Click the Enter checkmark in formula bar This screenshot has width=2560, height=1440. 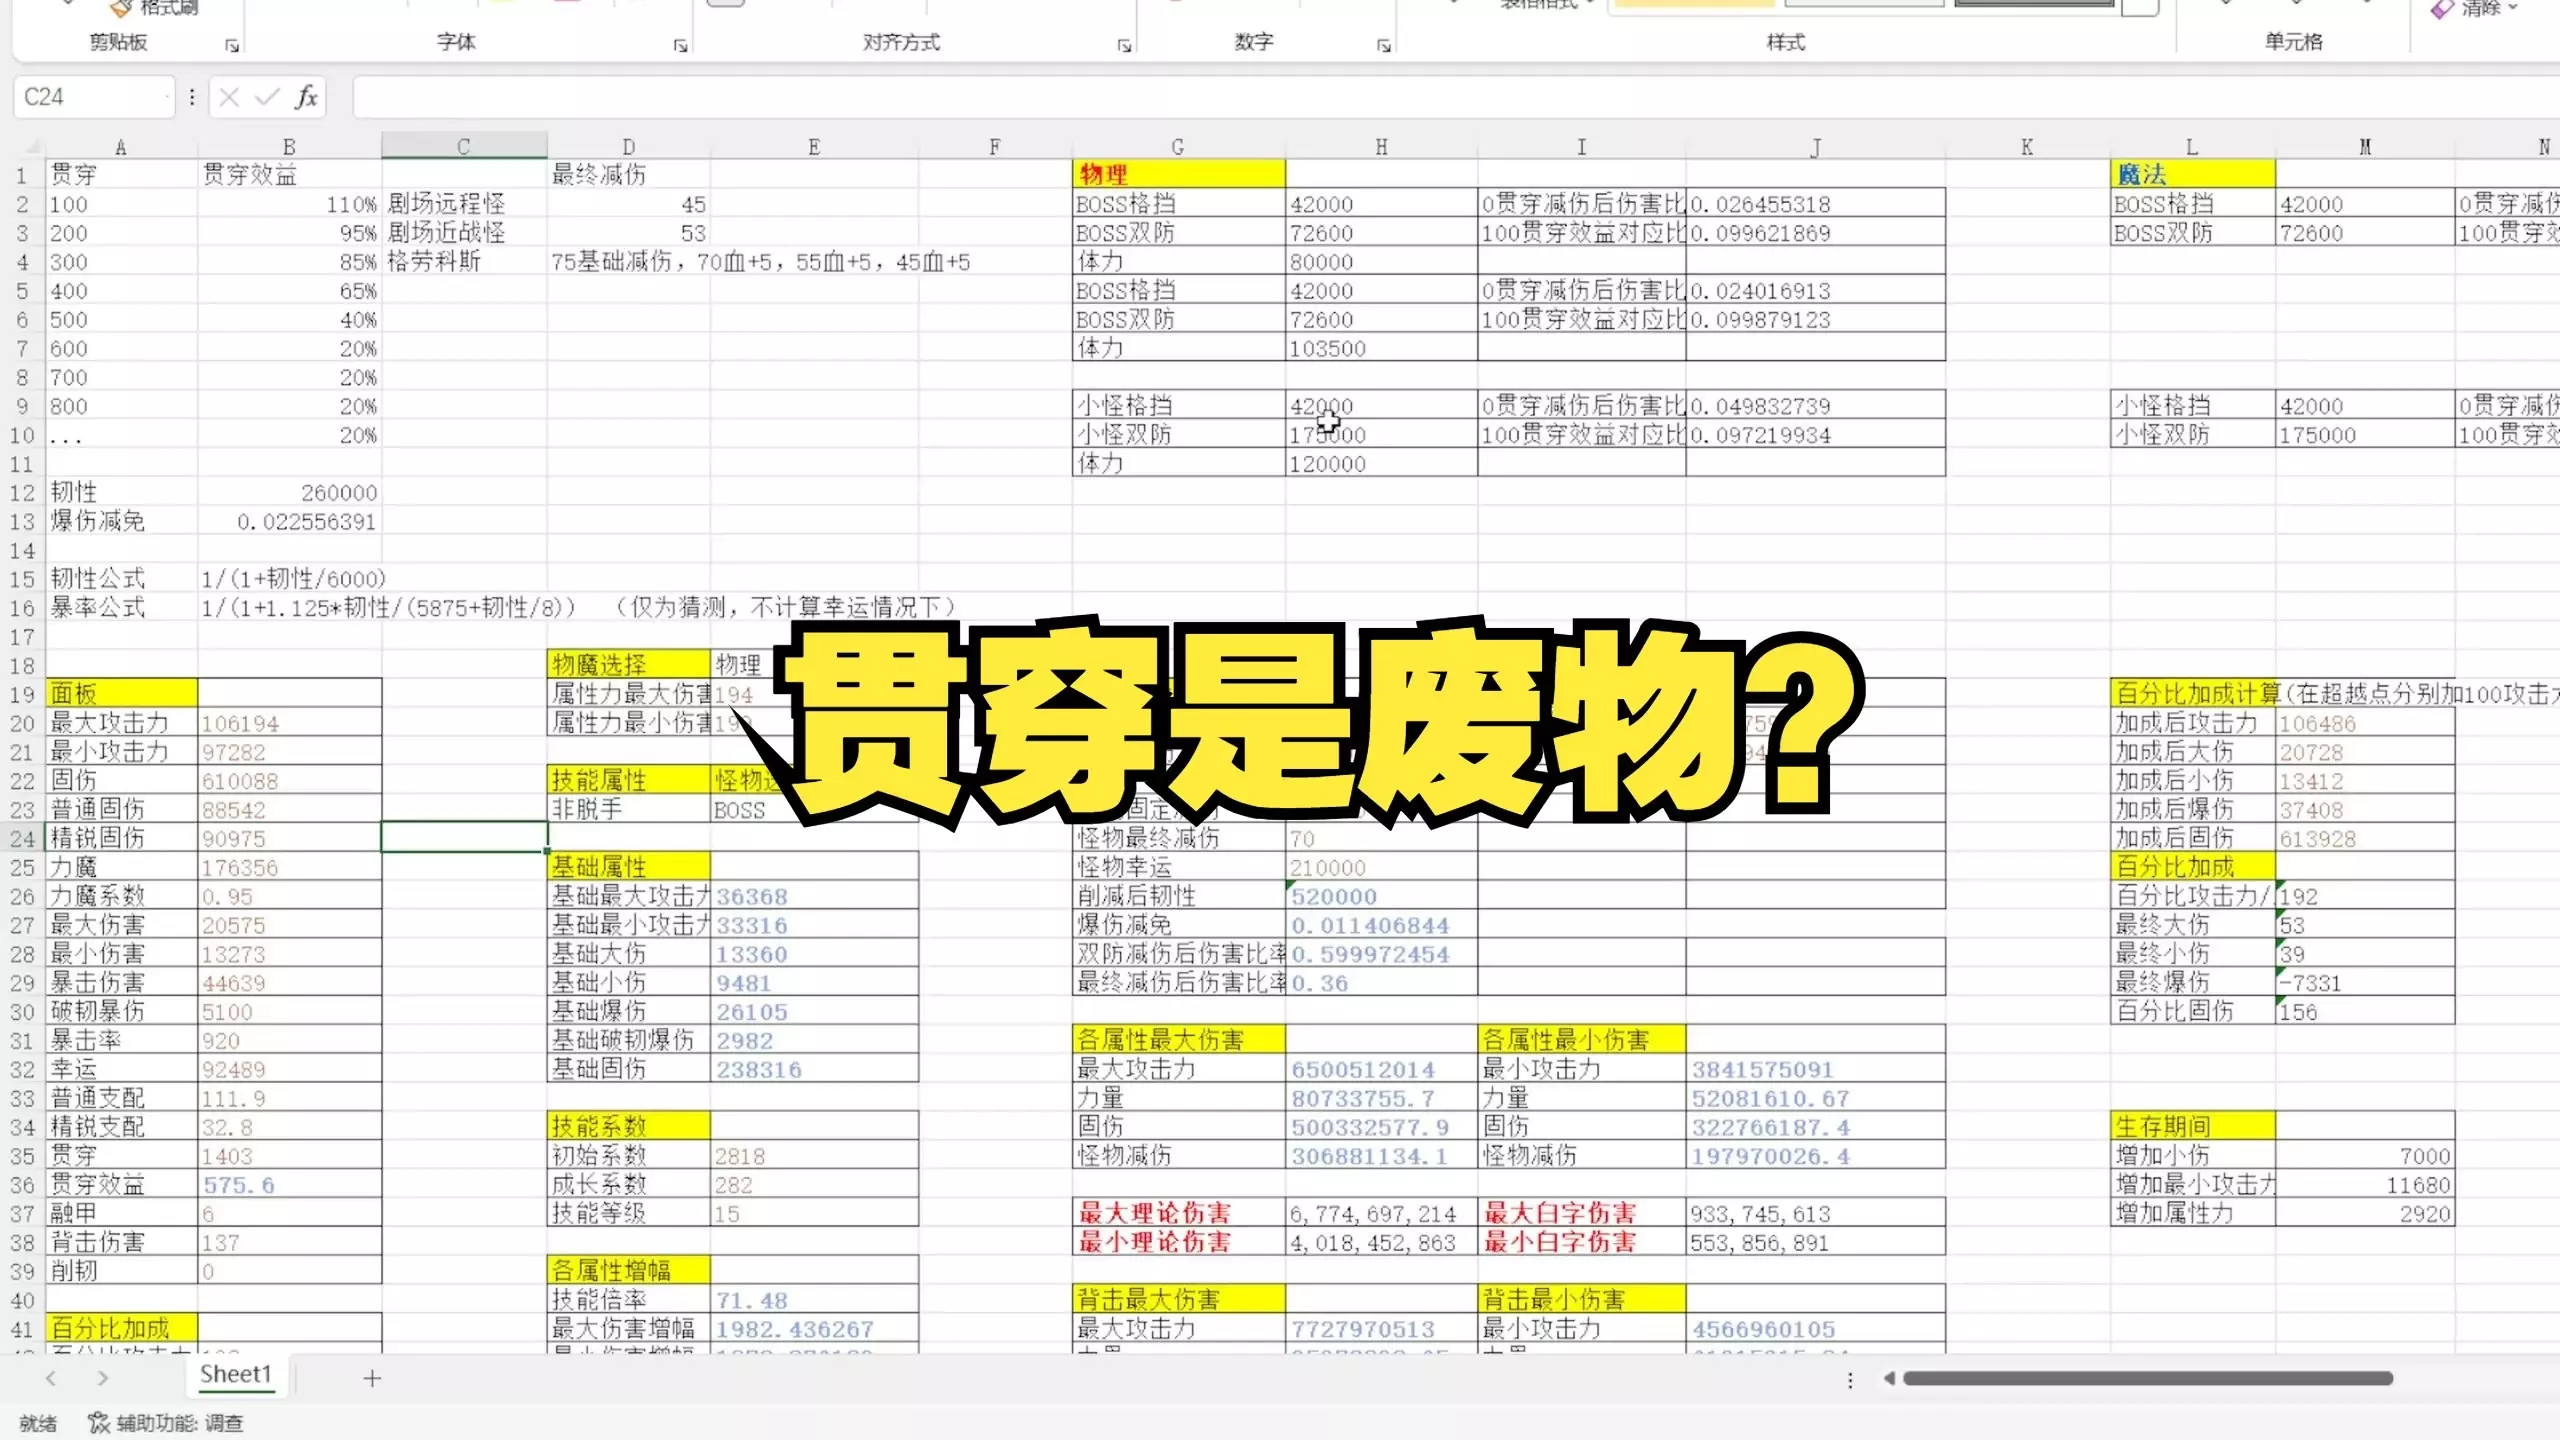click(267, 97)
